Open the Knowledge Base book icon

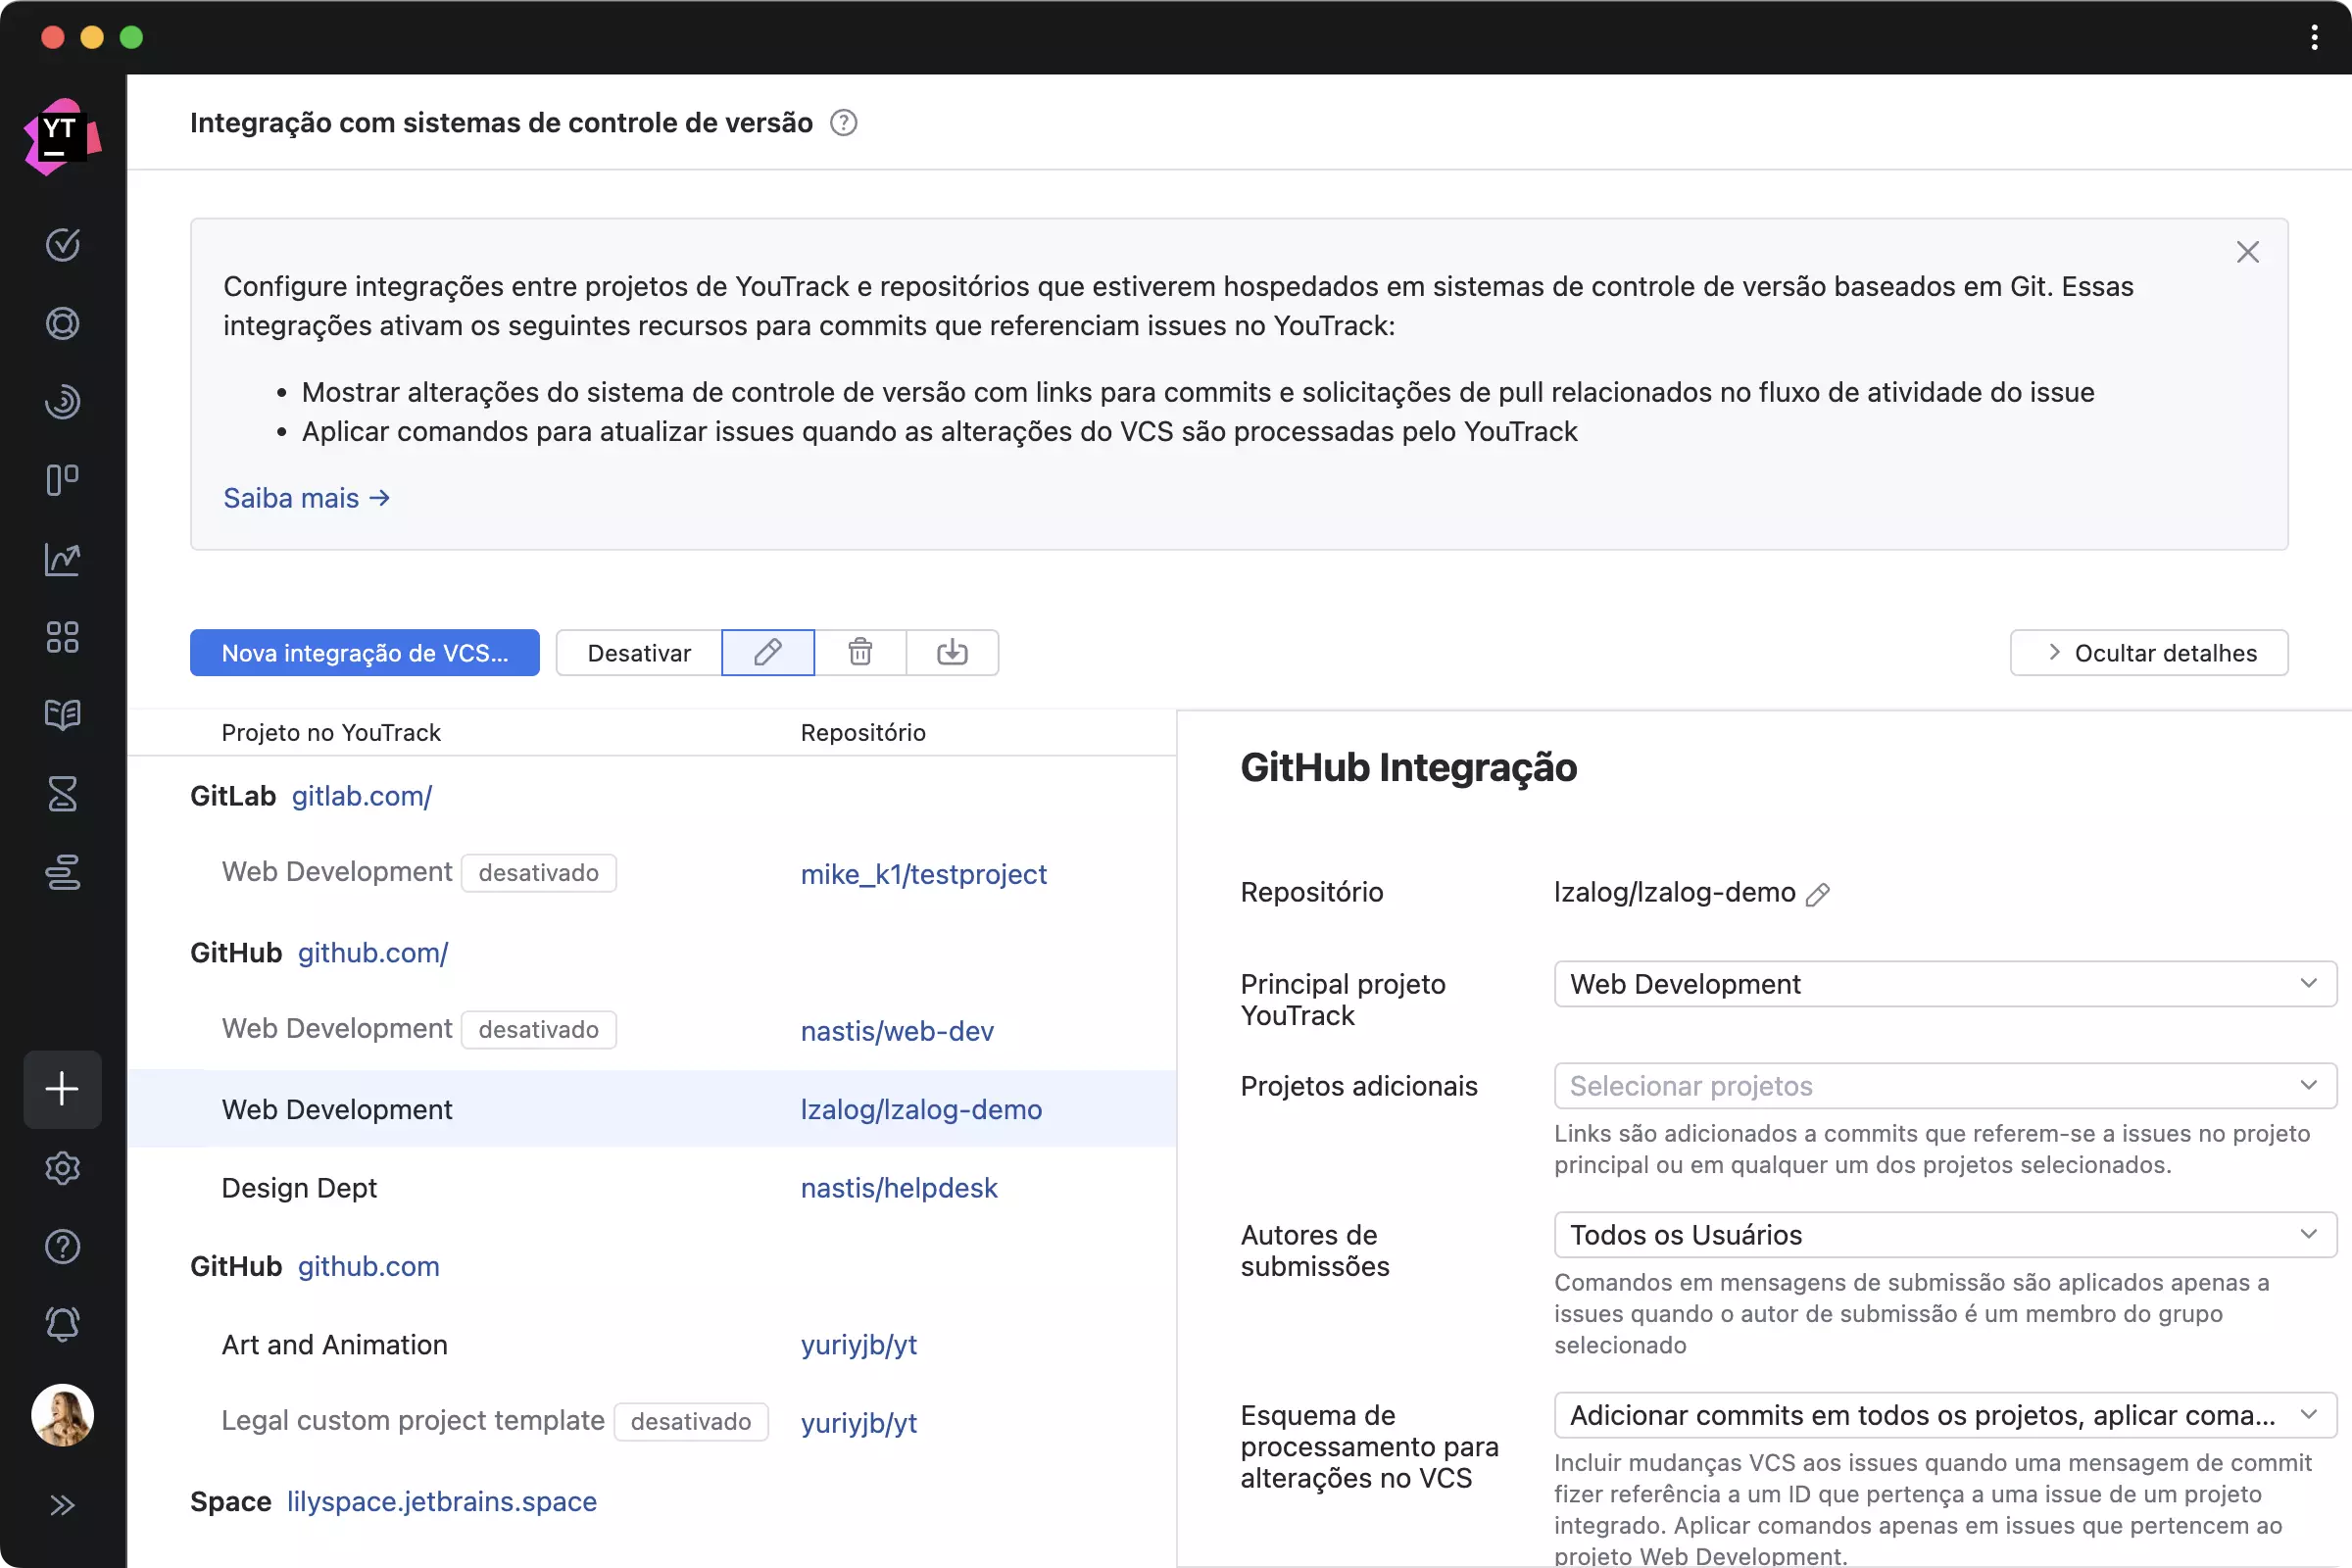point(62,715)
